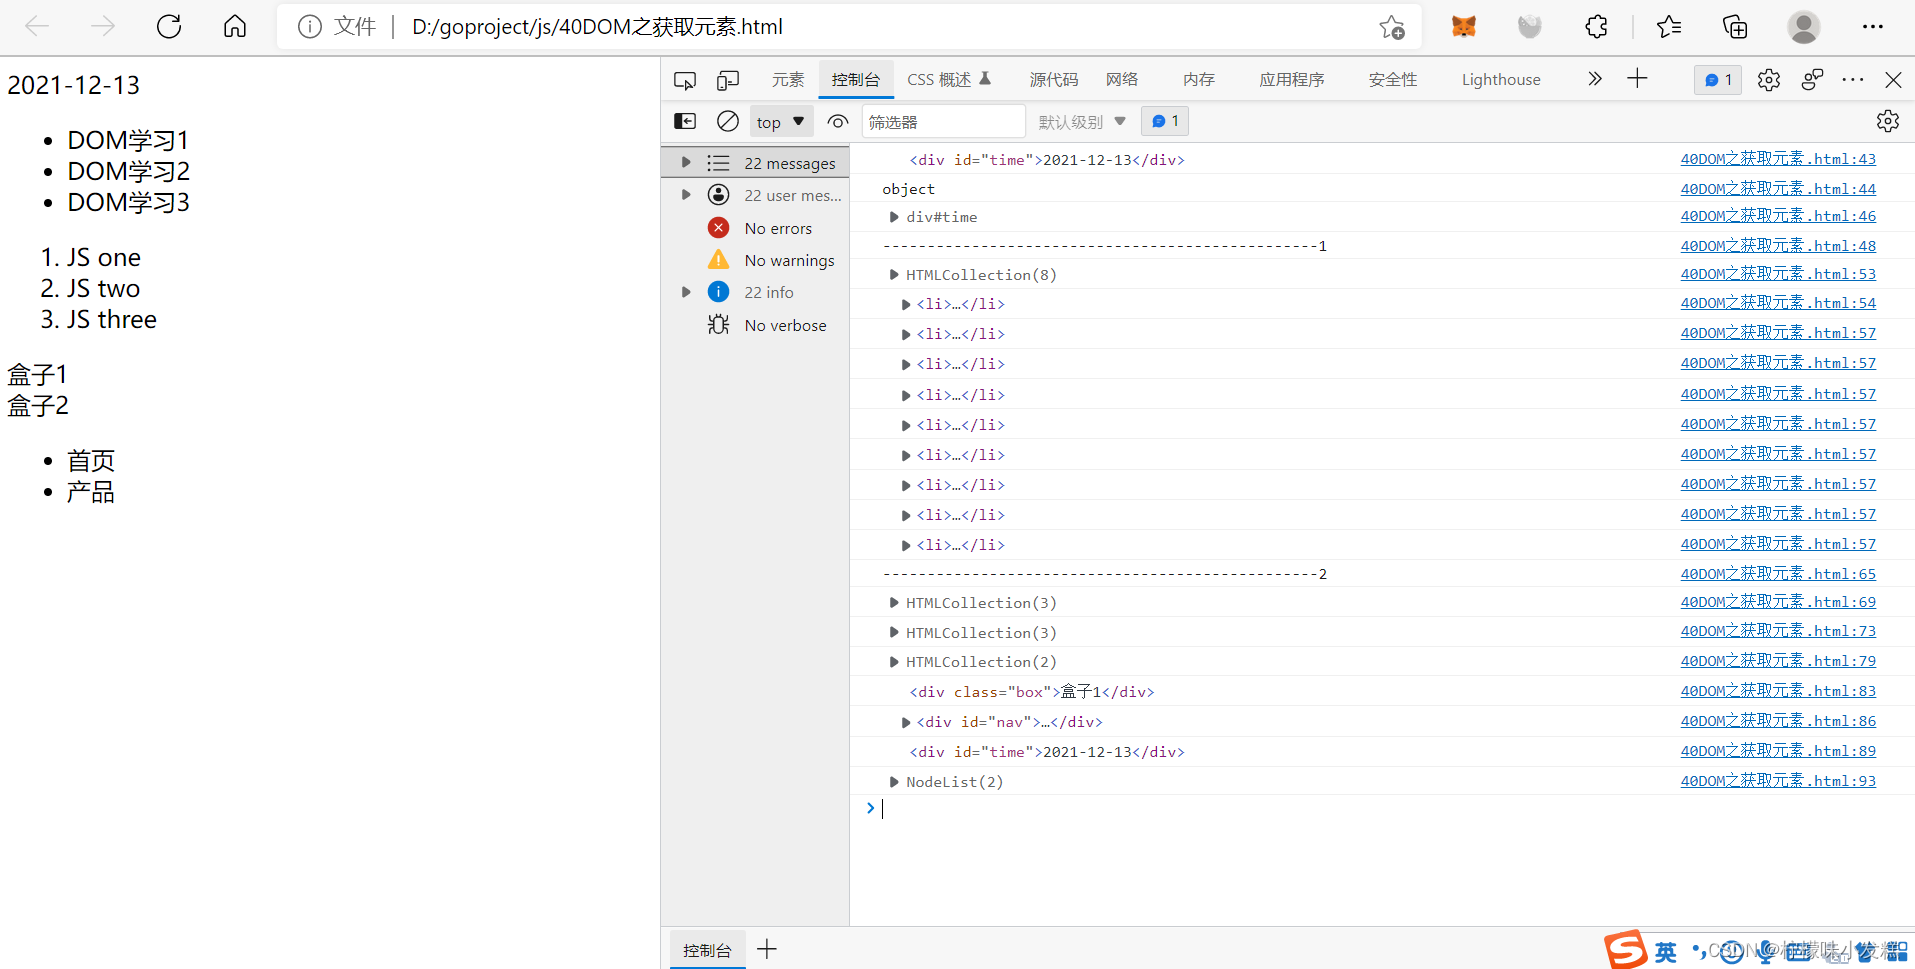Open the console toolbar issues badge
1915x969 pixels.
(x=1165, y=121)
